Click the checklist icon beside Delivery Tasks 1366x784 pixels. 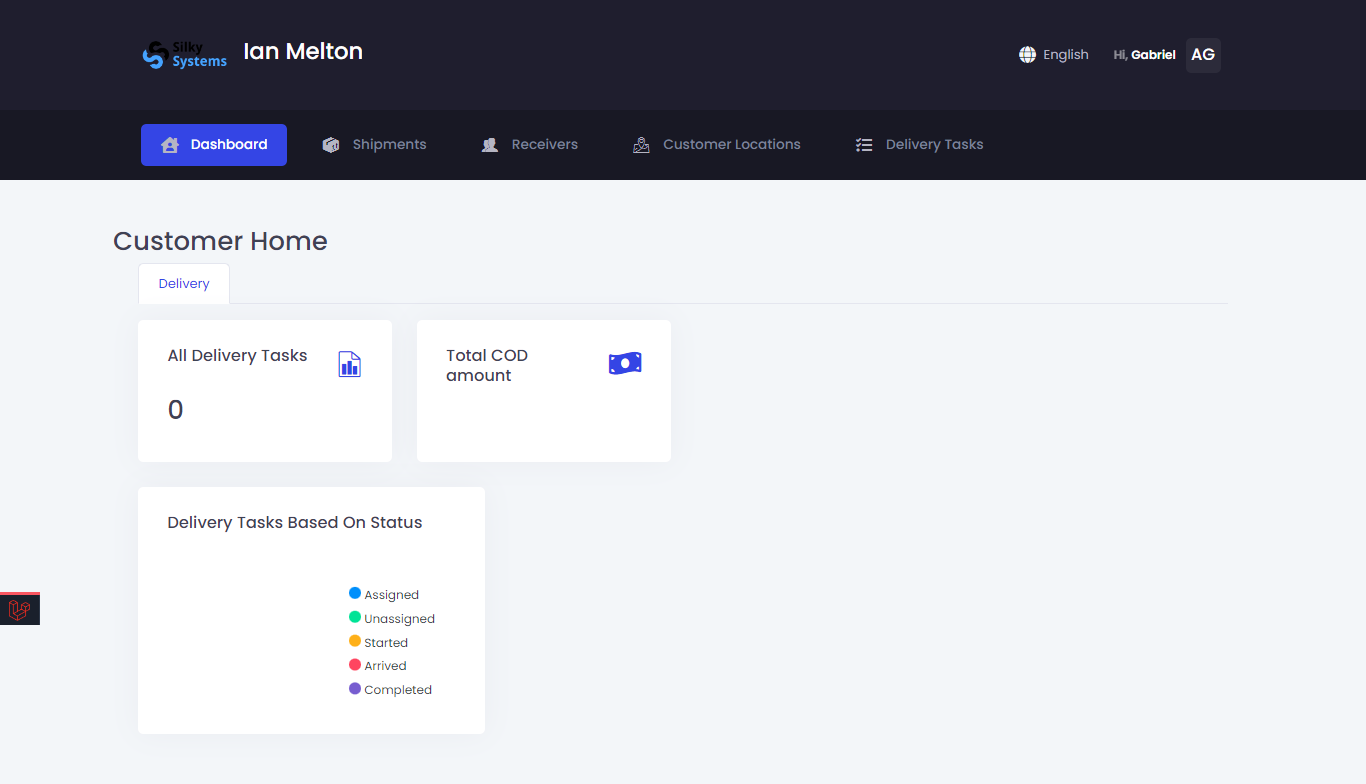[x=864, y=145]
